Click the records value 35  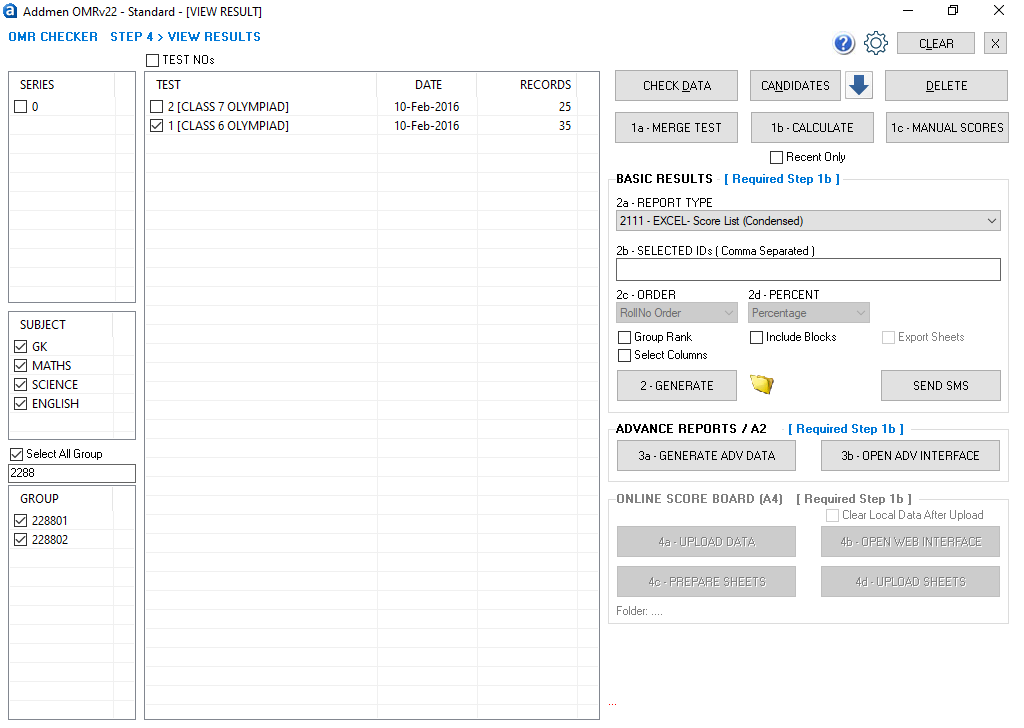(565, 125)
